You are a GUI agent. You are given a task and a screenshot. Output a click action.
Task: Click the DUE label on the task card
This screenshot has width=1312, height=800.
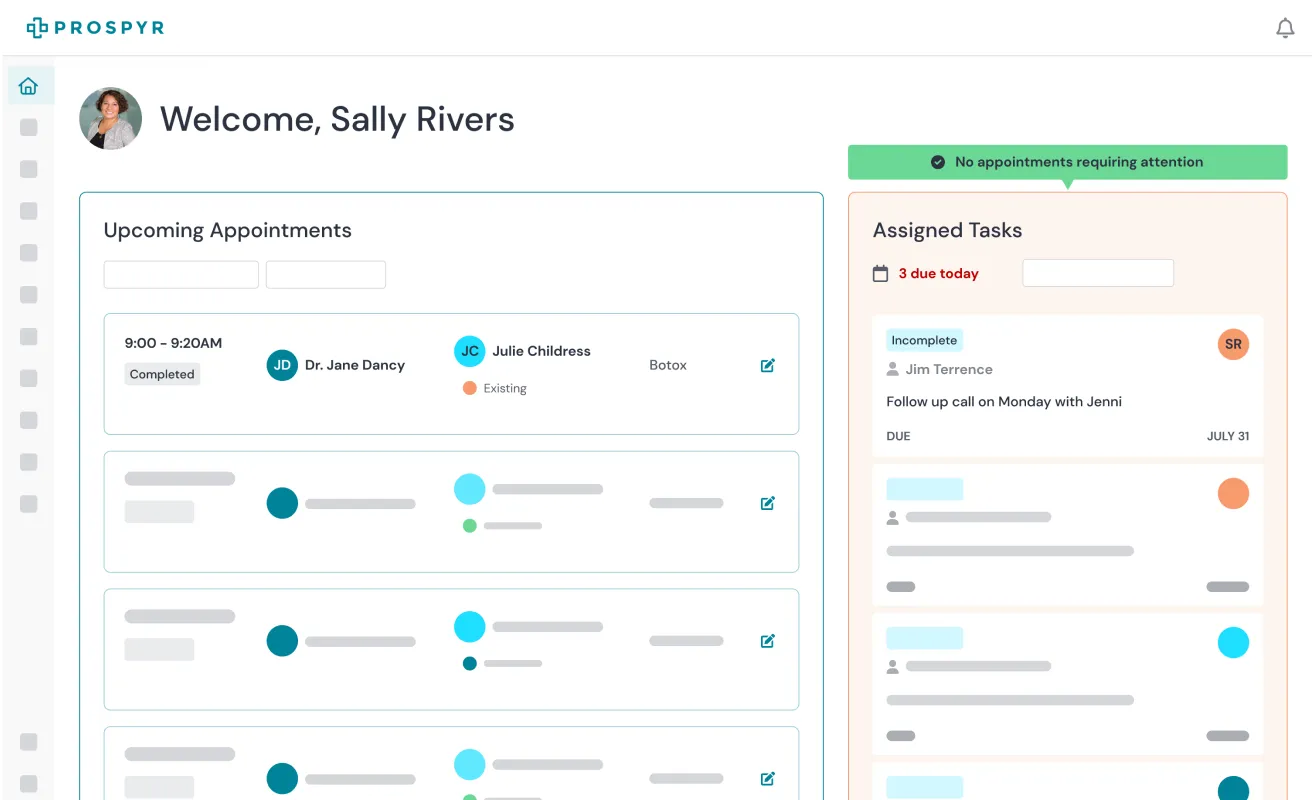[898, 436]
